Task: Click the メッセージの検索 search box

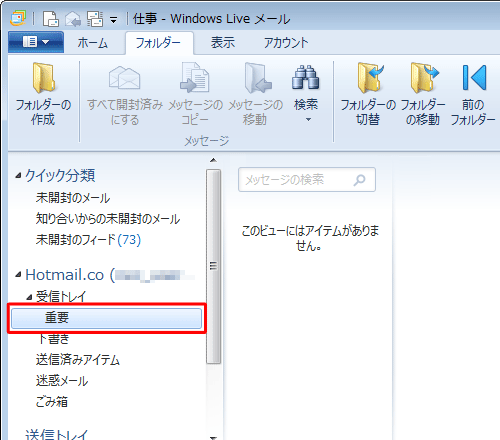Action: tap(307, 180)
